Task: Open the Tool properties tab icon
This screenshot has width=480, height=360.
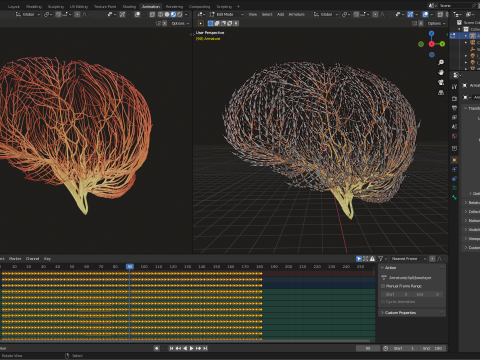Action: tap(454, 87)
